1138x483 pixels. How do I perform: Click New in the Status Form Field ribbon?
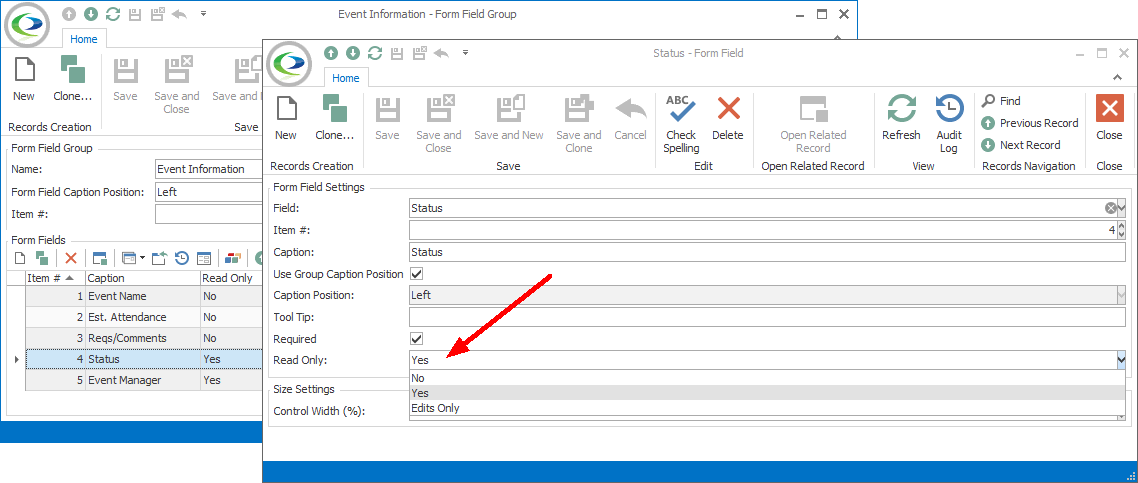click(285, 117)
